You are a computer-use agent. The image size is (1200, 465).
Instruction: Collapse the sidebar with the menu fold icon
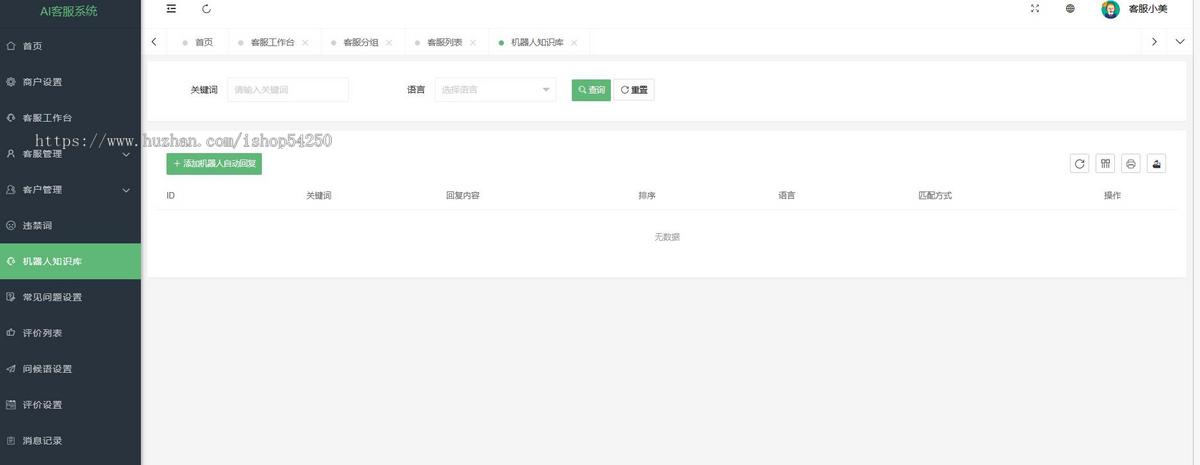tap(171, 9)
